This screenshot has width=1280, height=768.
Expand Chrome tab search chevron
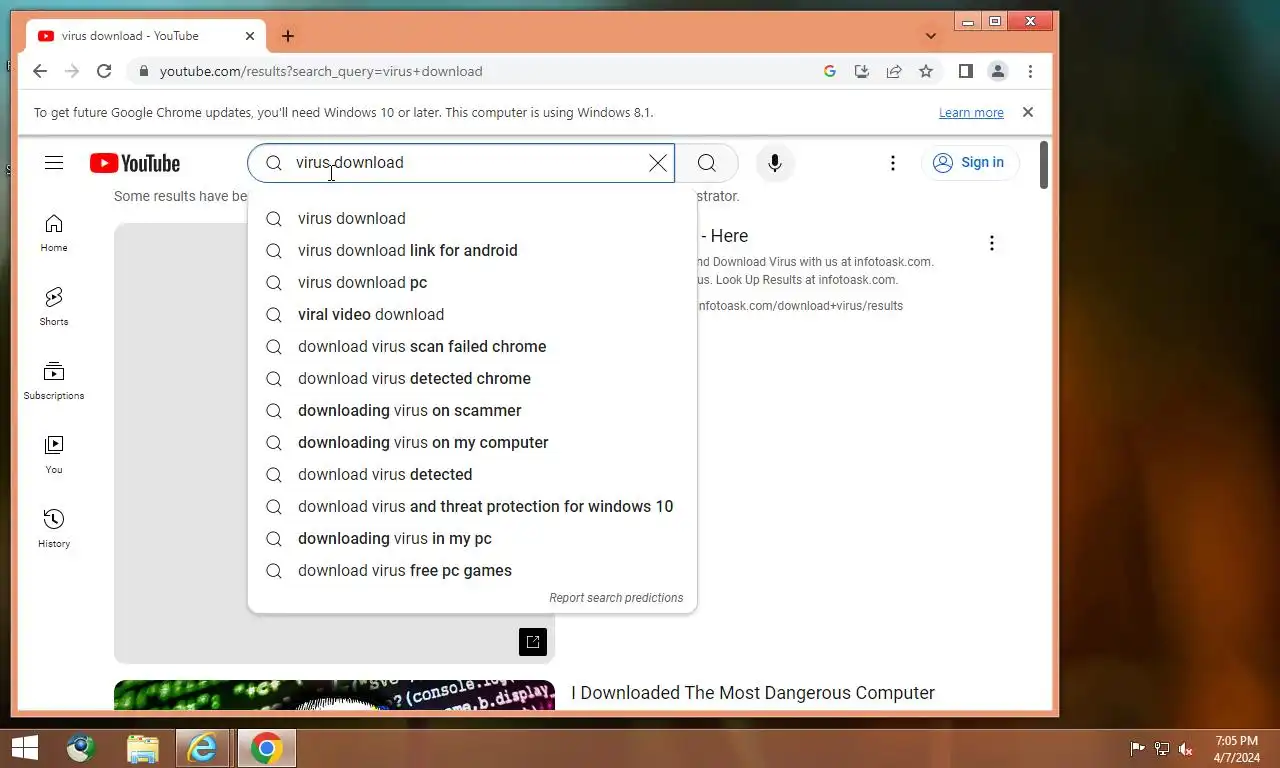click(x=931, y=36)
